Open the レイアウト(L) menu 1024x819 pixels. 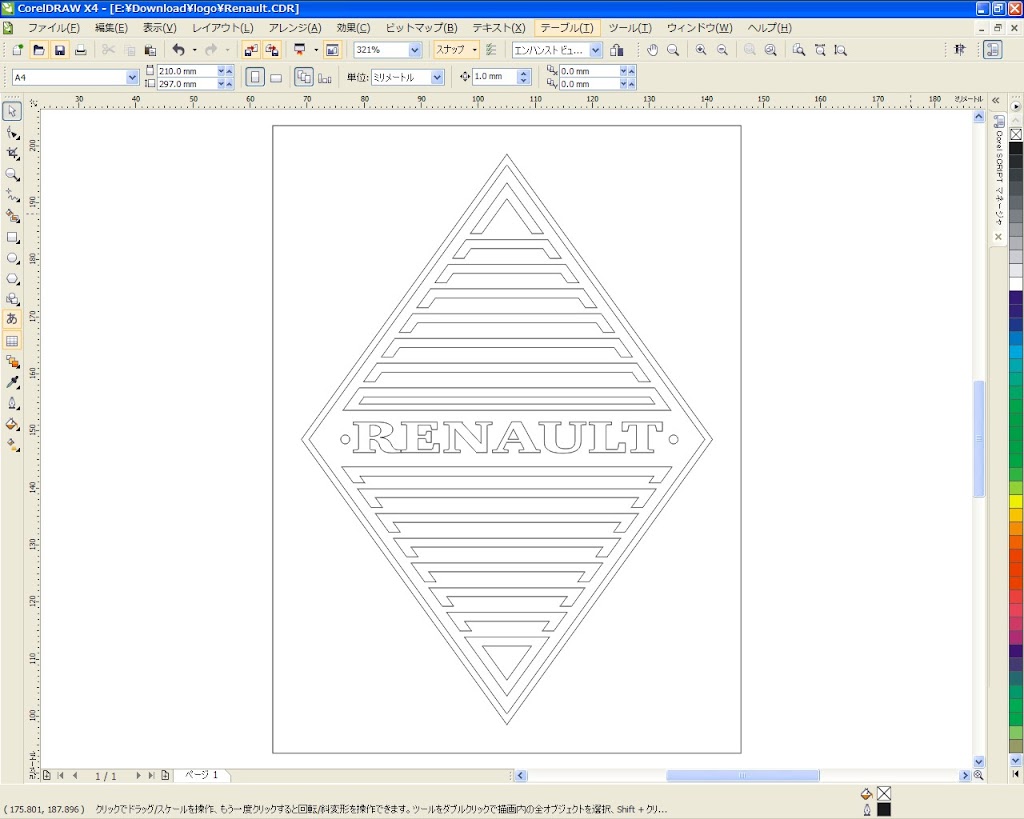222,27
